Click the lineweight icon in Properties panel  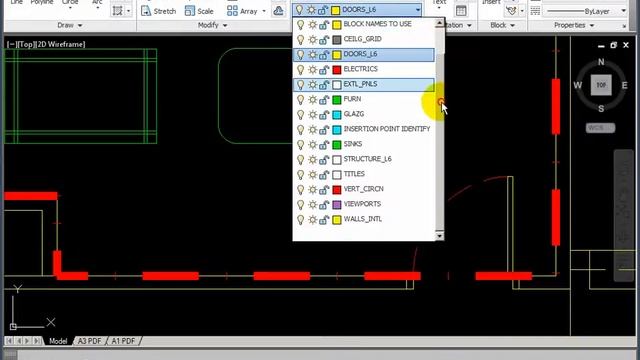[x=535, y=11]
